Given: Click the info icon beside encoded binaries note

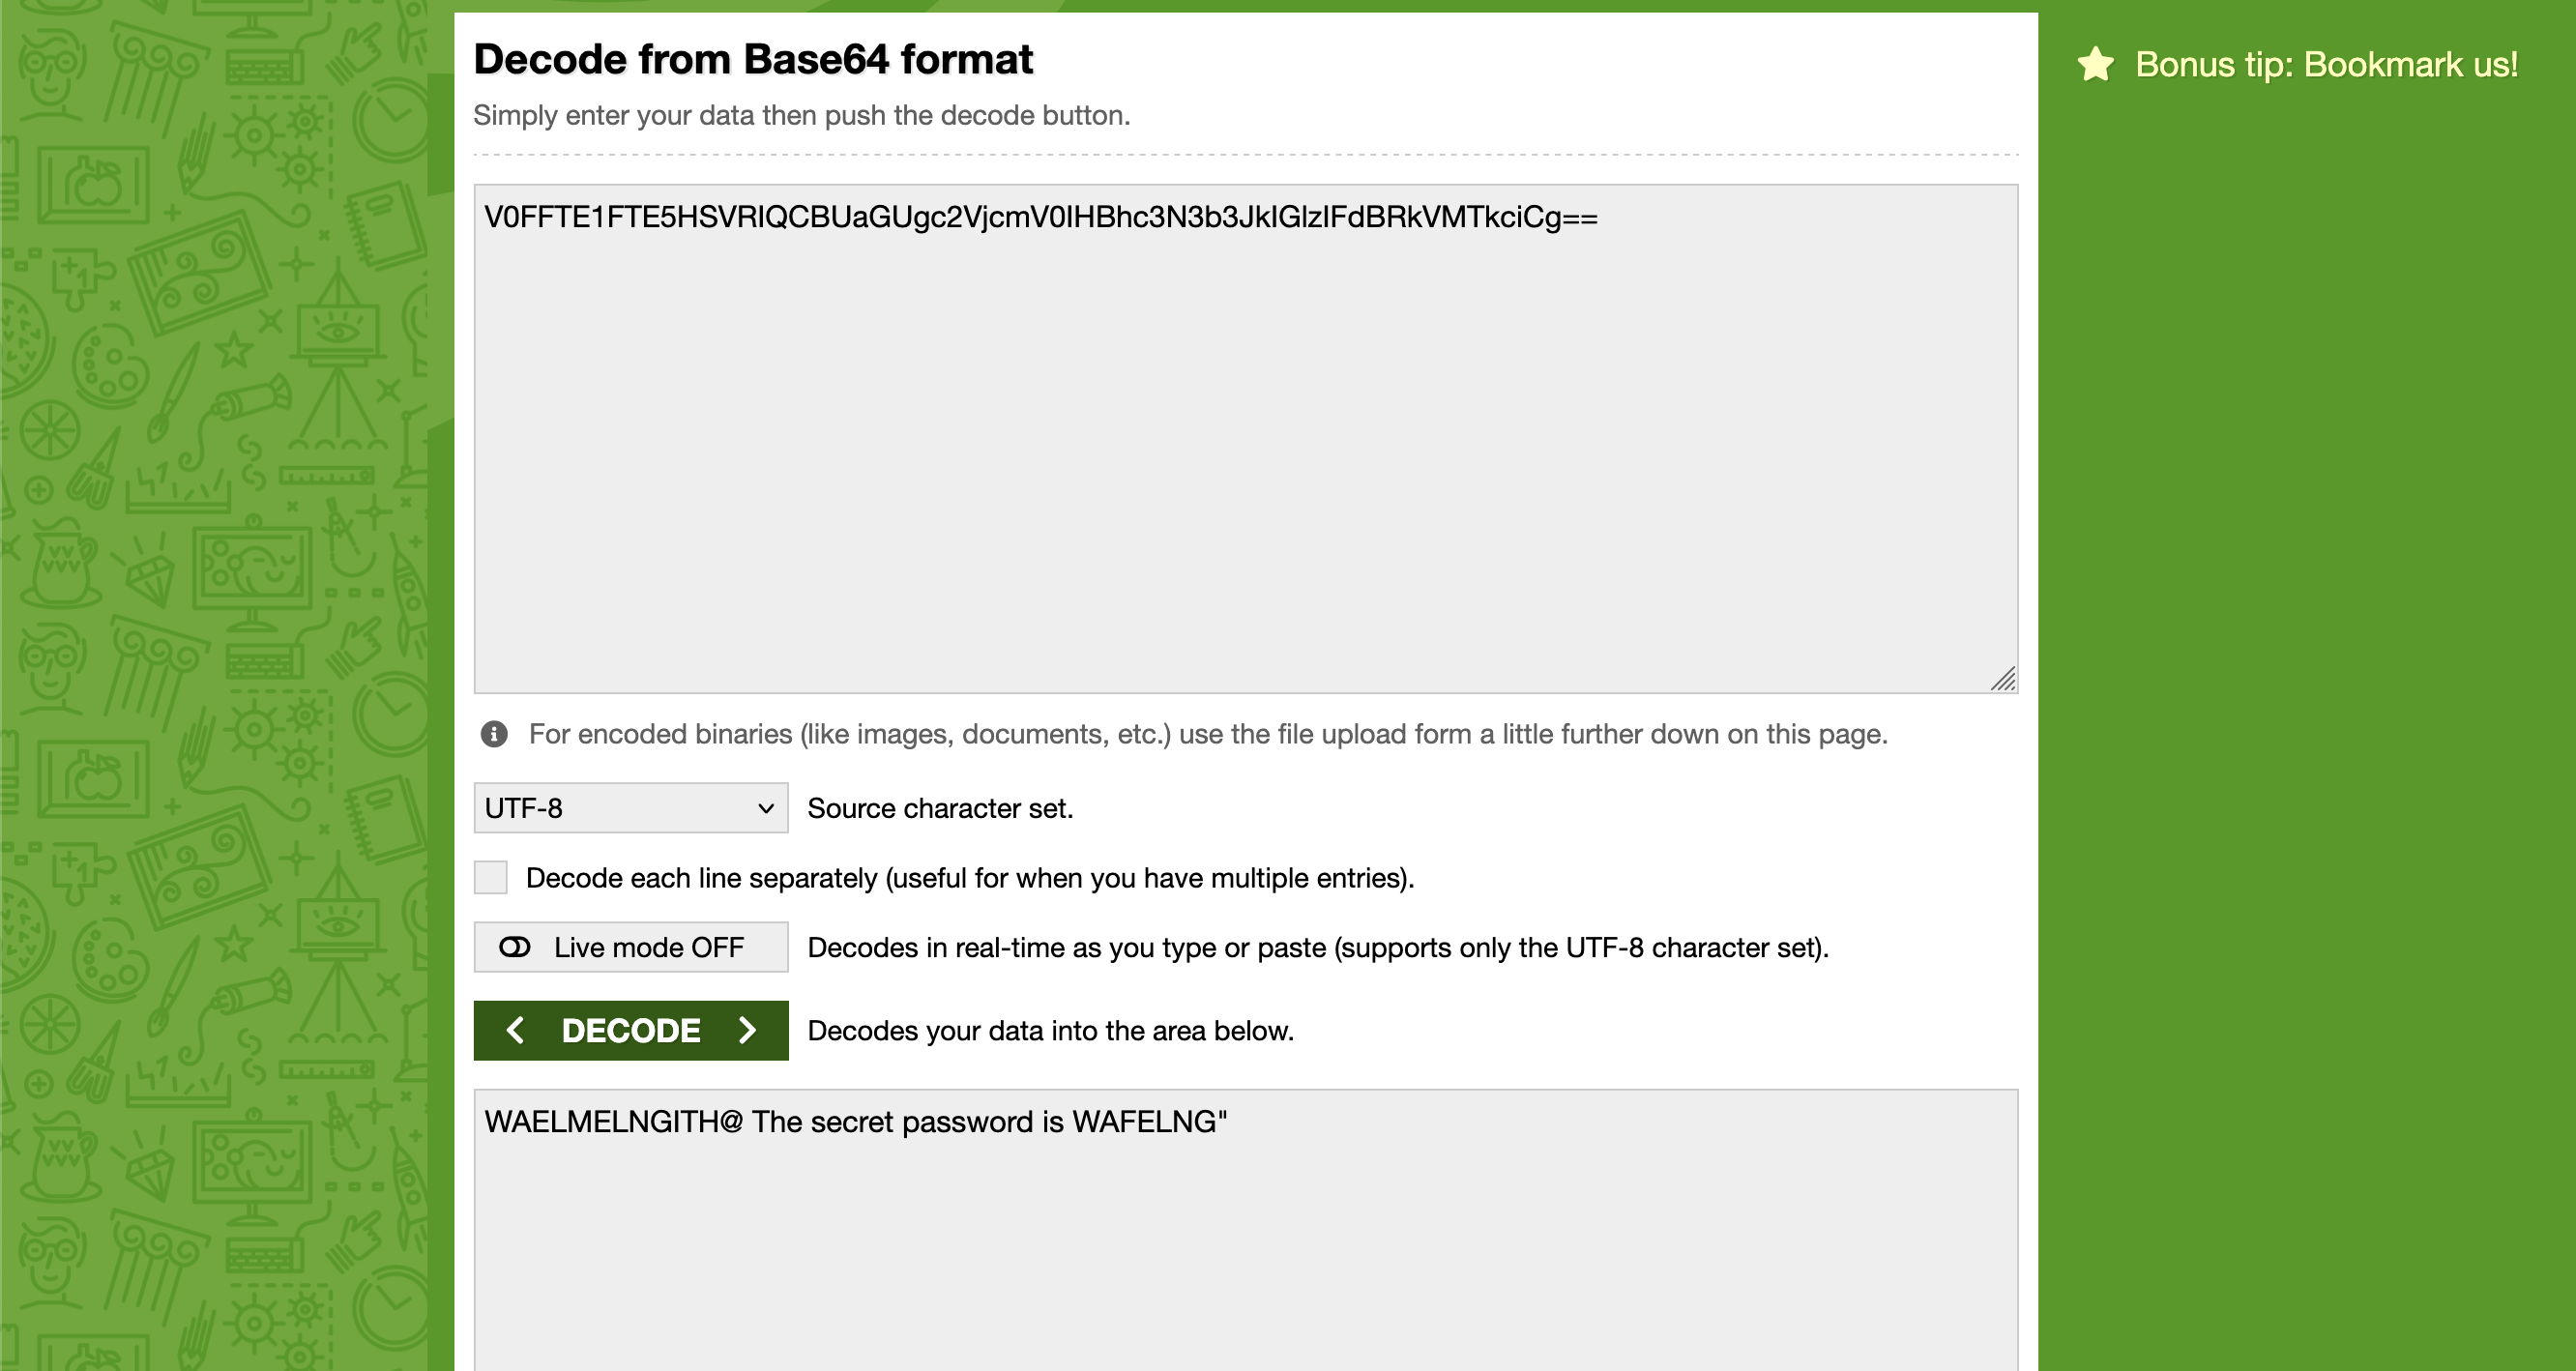Looking at the screenshot, I should click(494, 734).
